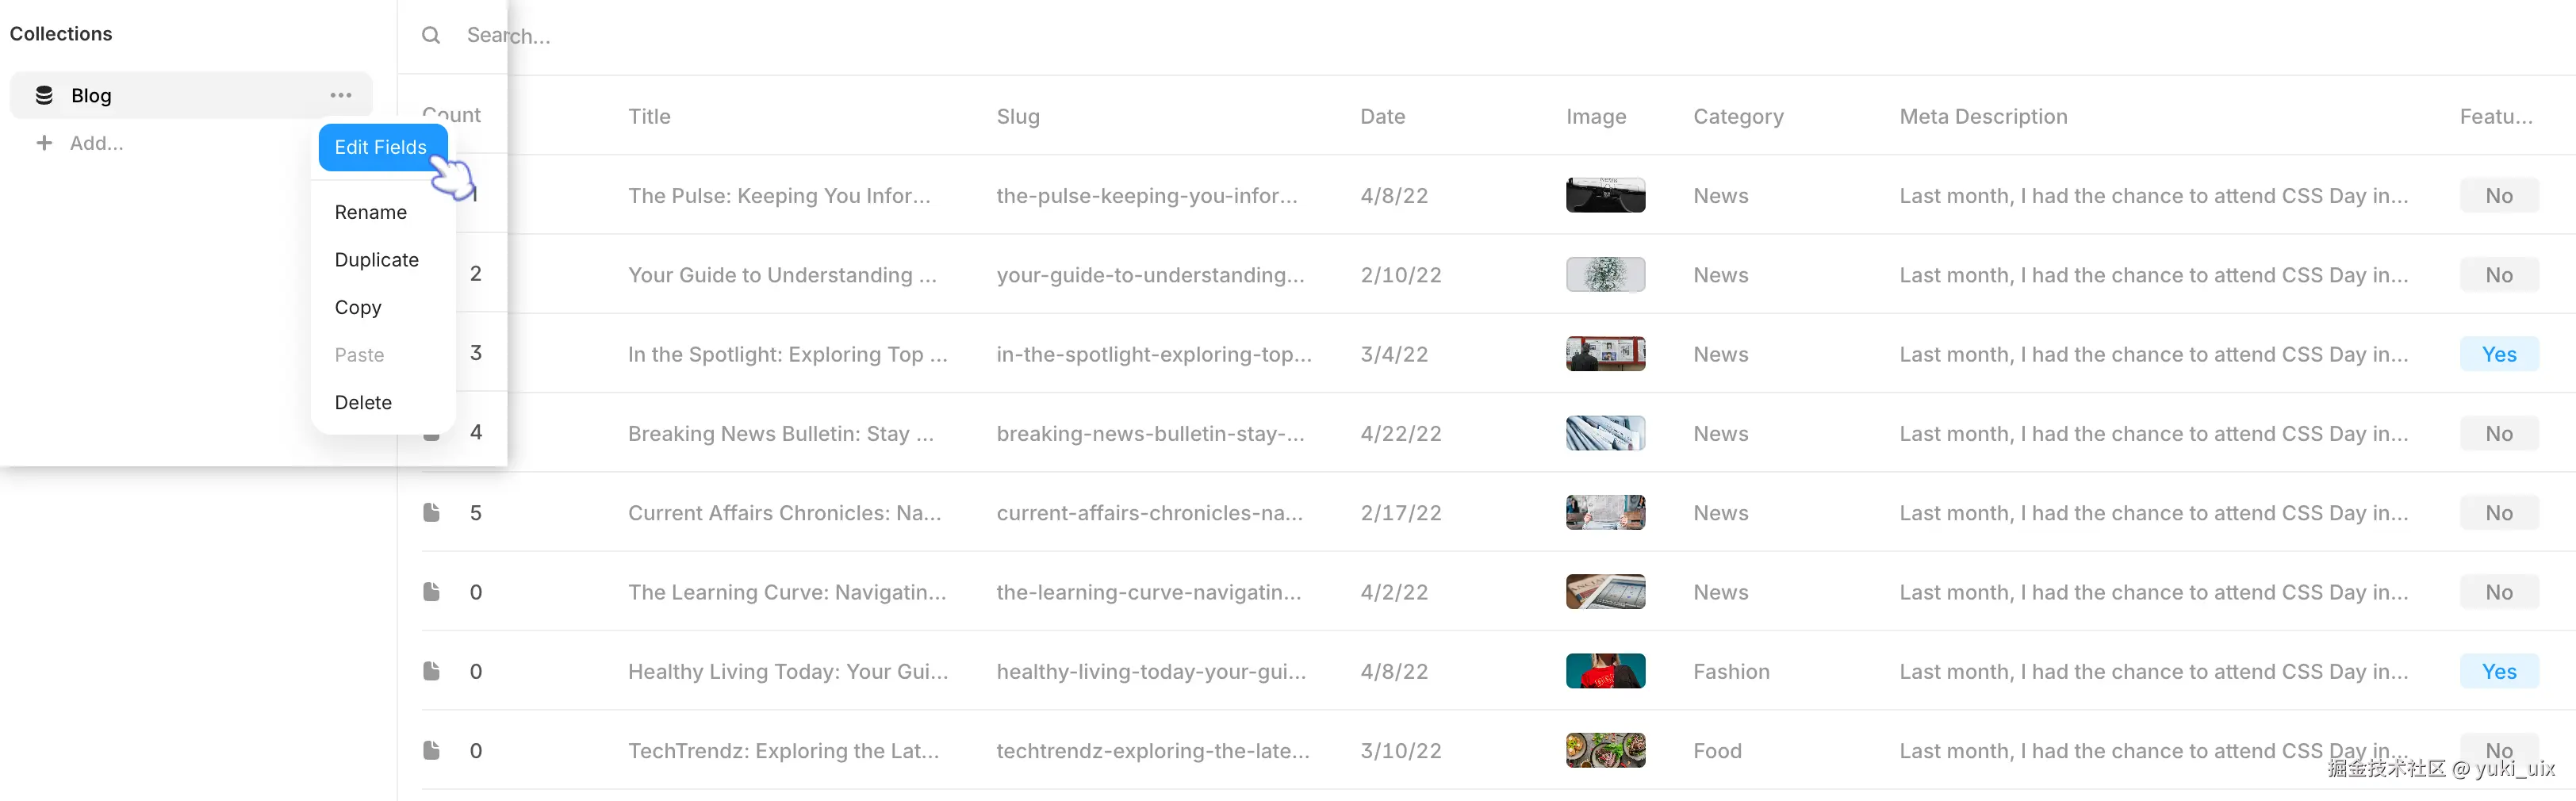The image size is (2576, 801).
Task: Open the Current Affairs Chronicles post thumbnail
Action: tap(1605, 512)
